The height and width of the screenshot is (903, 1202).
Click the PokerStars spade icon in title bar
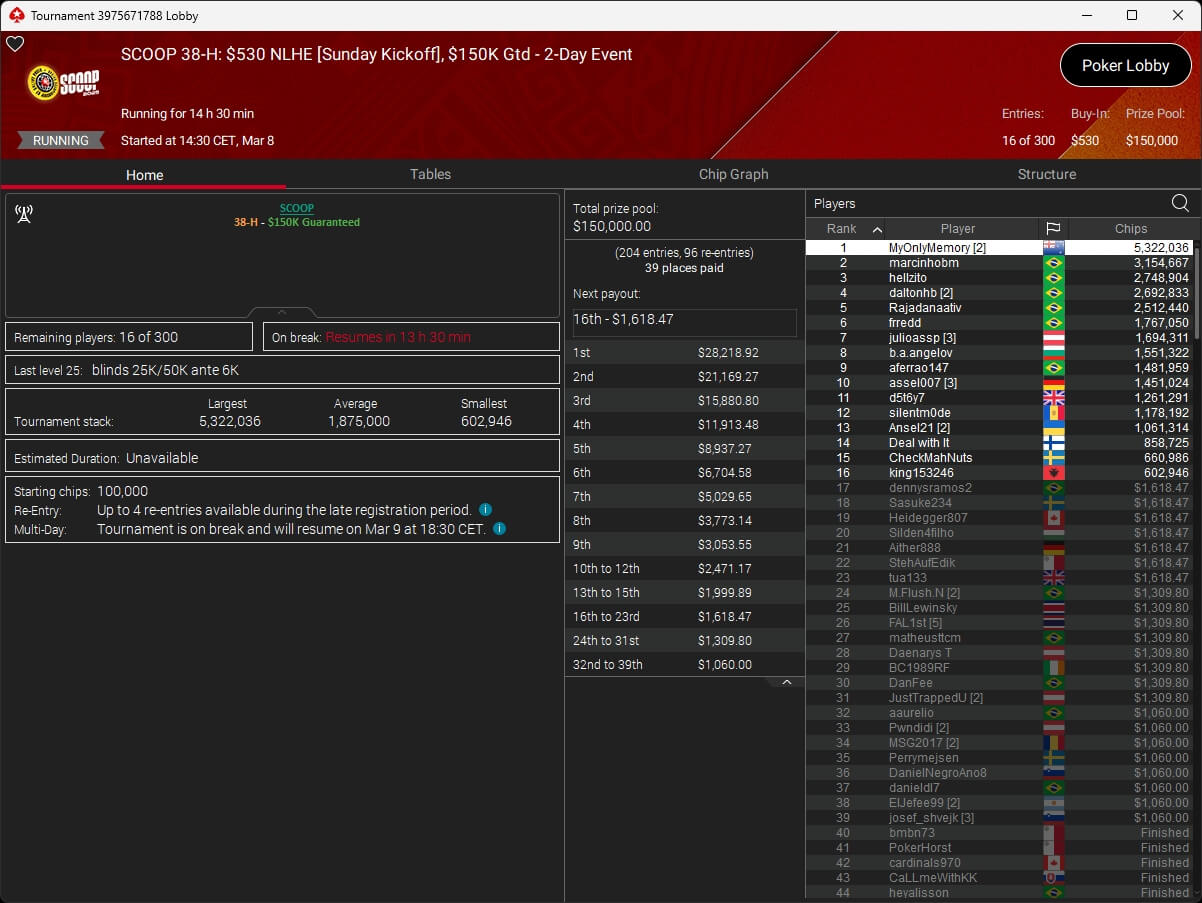coord(16,15)
